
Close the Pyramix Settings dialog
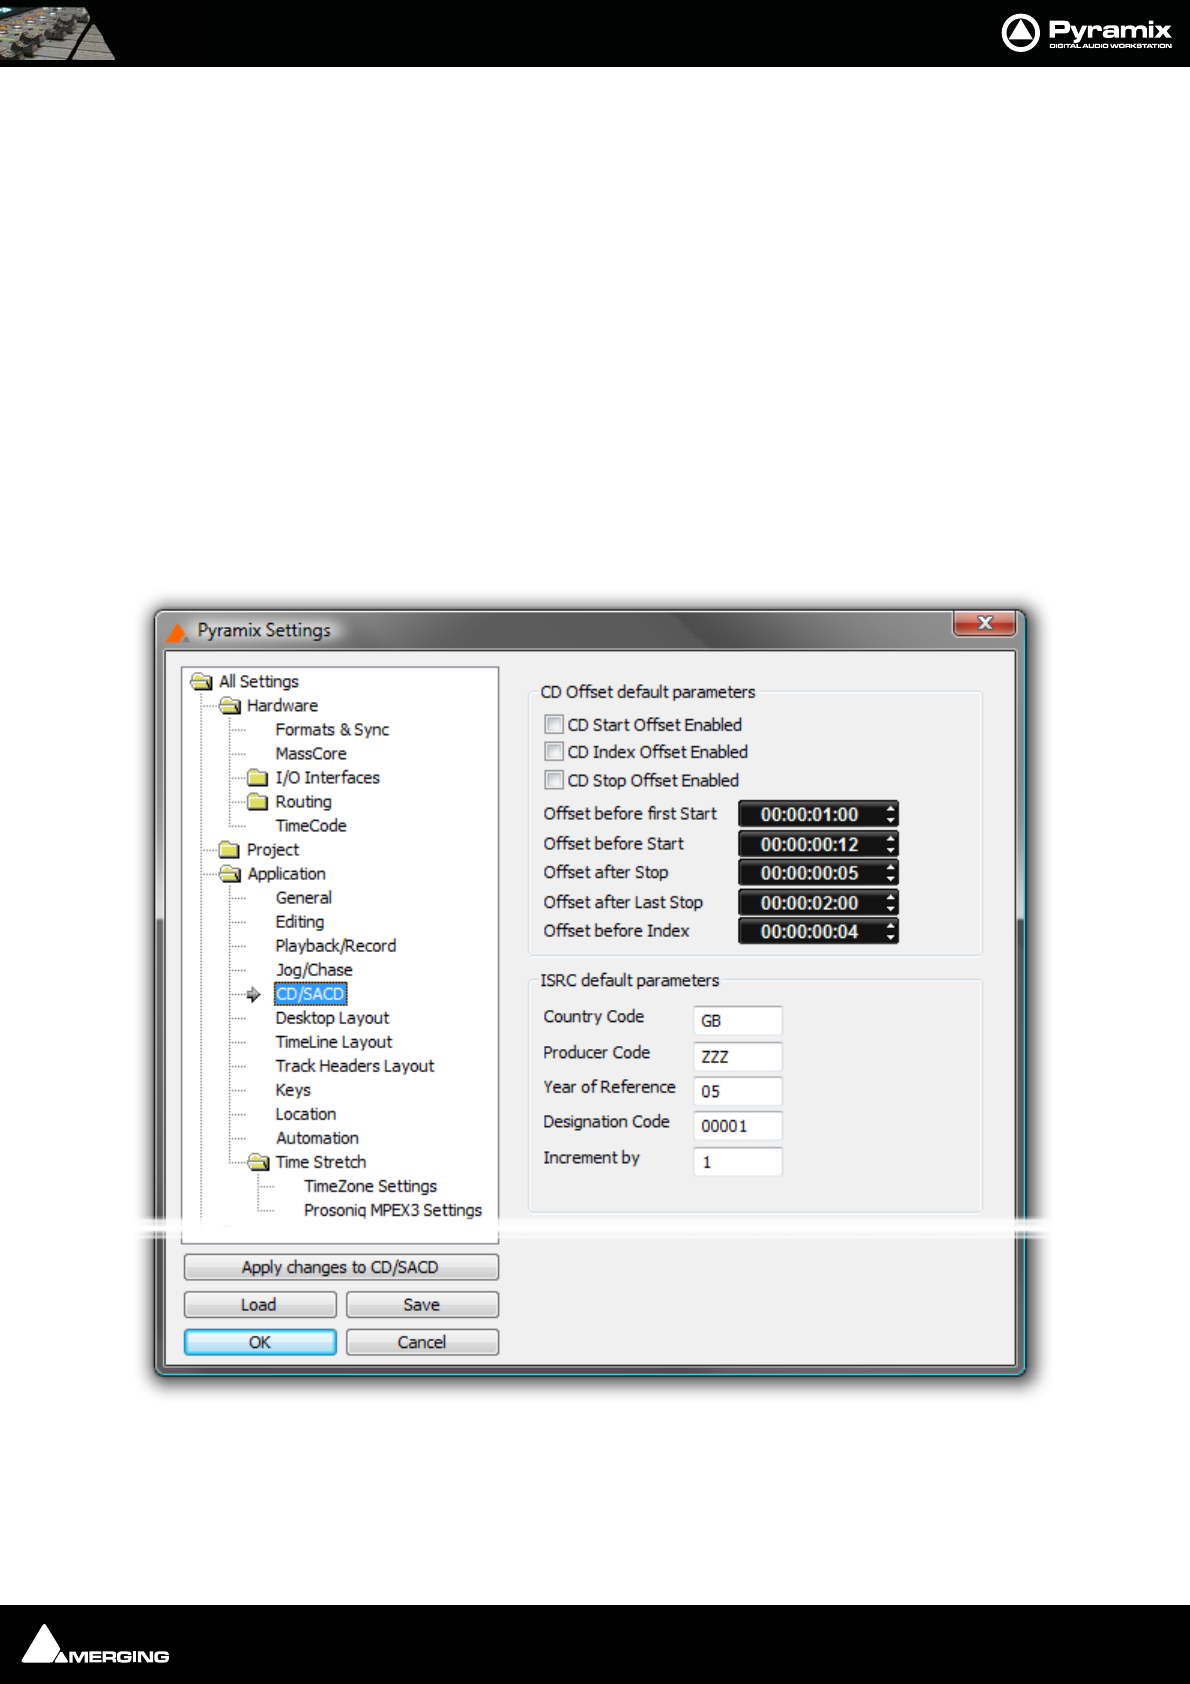coord(984,623)
